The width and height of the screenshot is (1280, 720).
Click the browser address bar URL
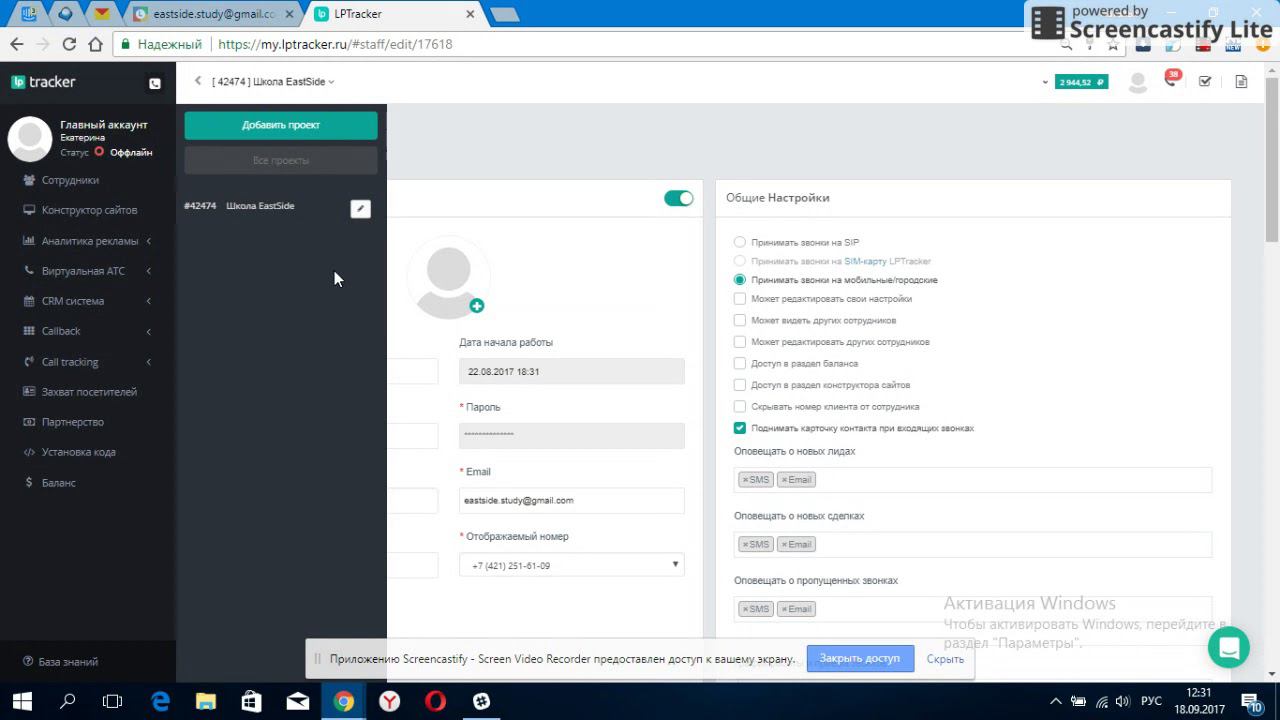point(335,44)
